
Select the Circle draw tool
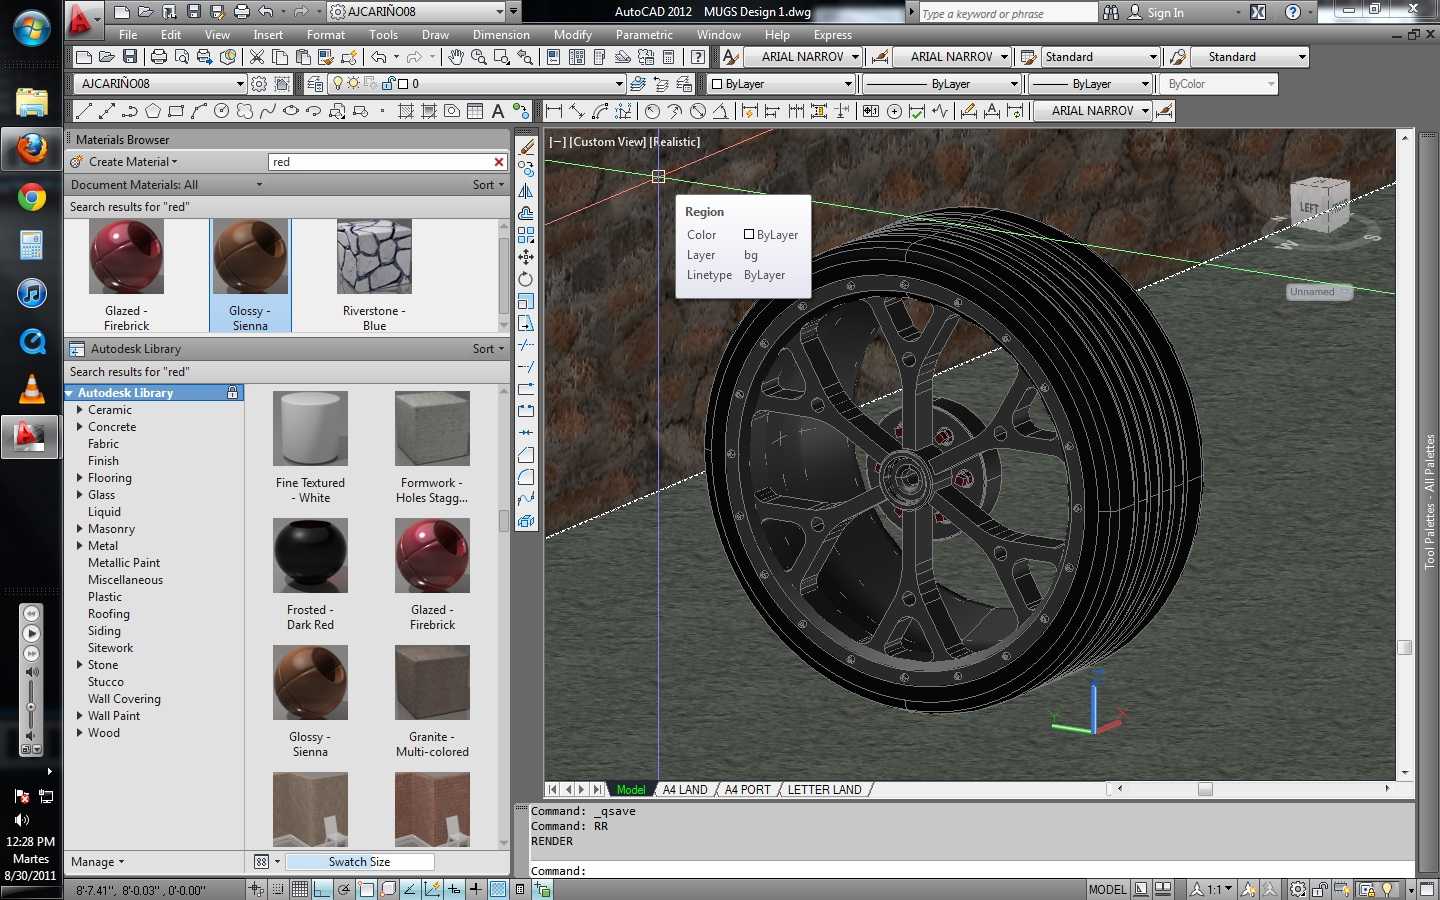tap(222, 111)
